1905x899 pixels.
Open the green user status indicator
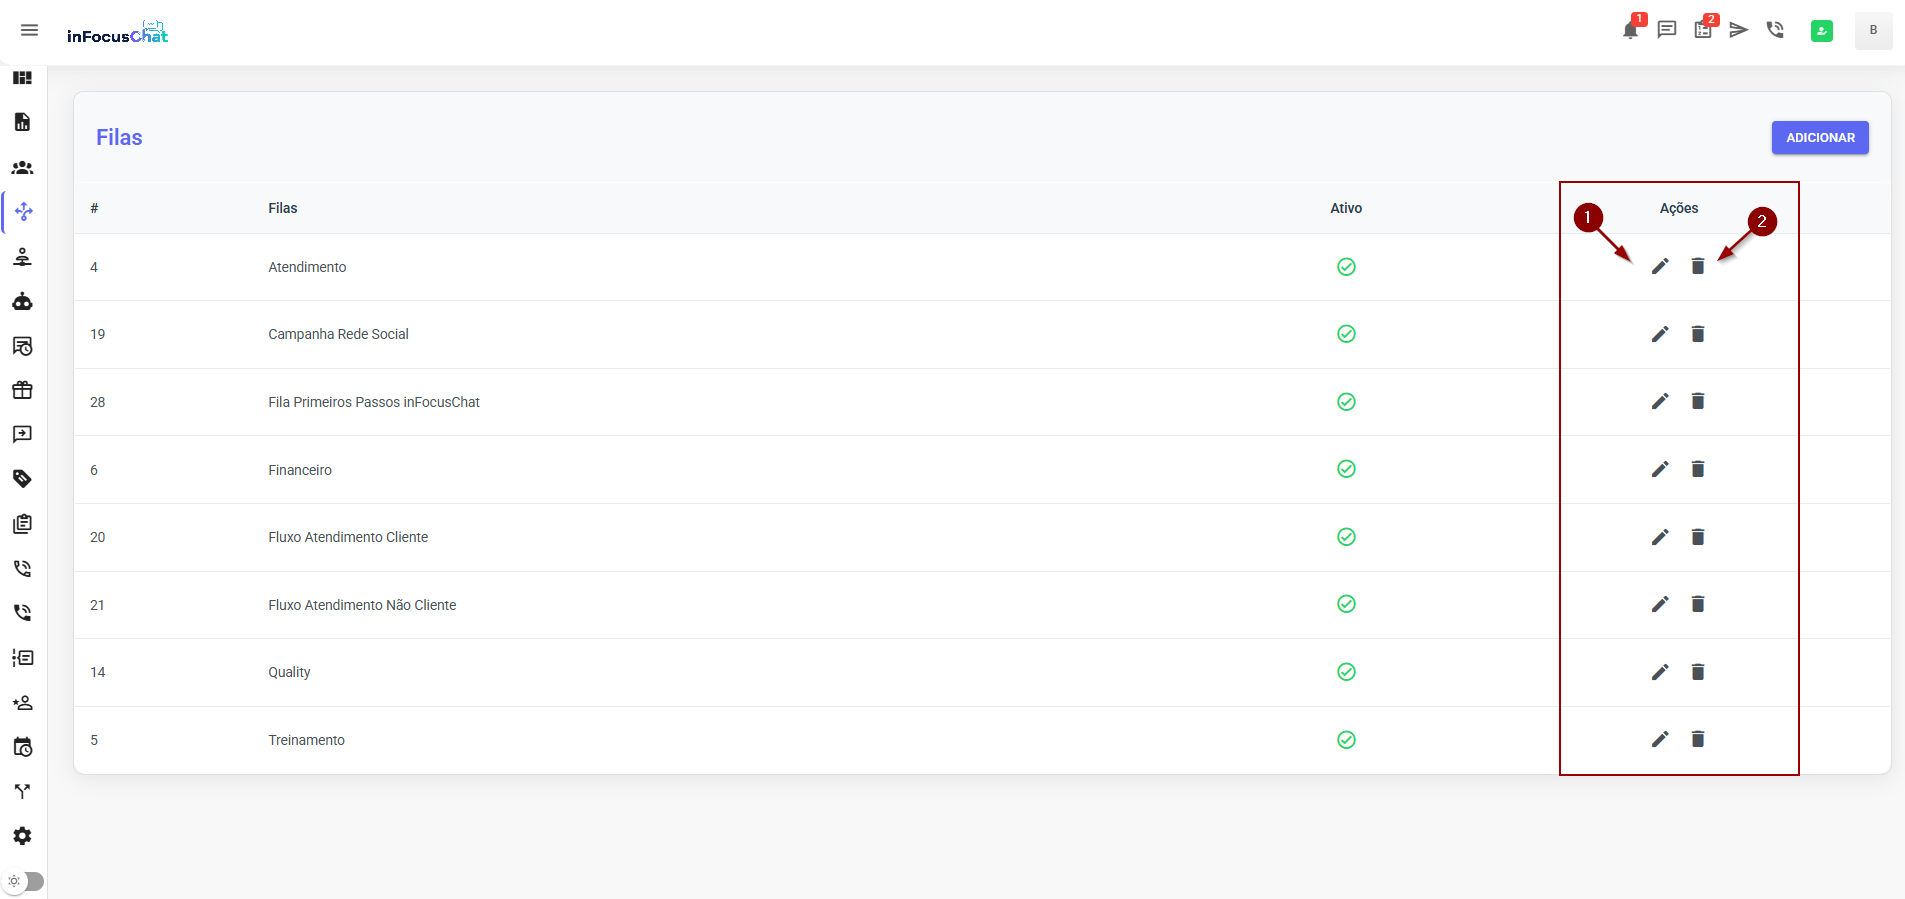1821,31
